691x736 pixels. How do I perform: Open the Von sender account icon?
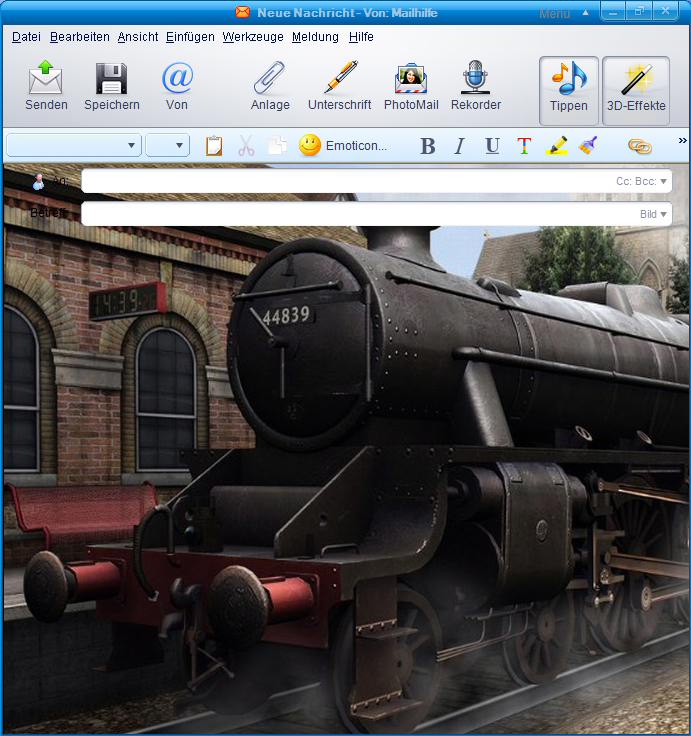[177, 86]
